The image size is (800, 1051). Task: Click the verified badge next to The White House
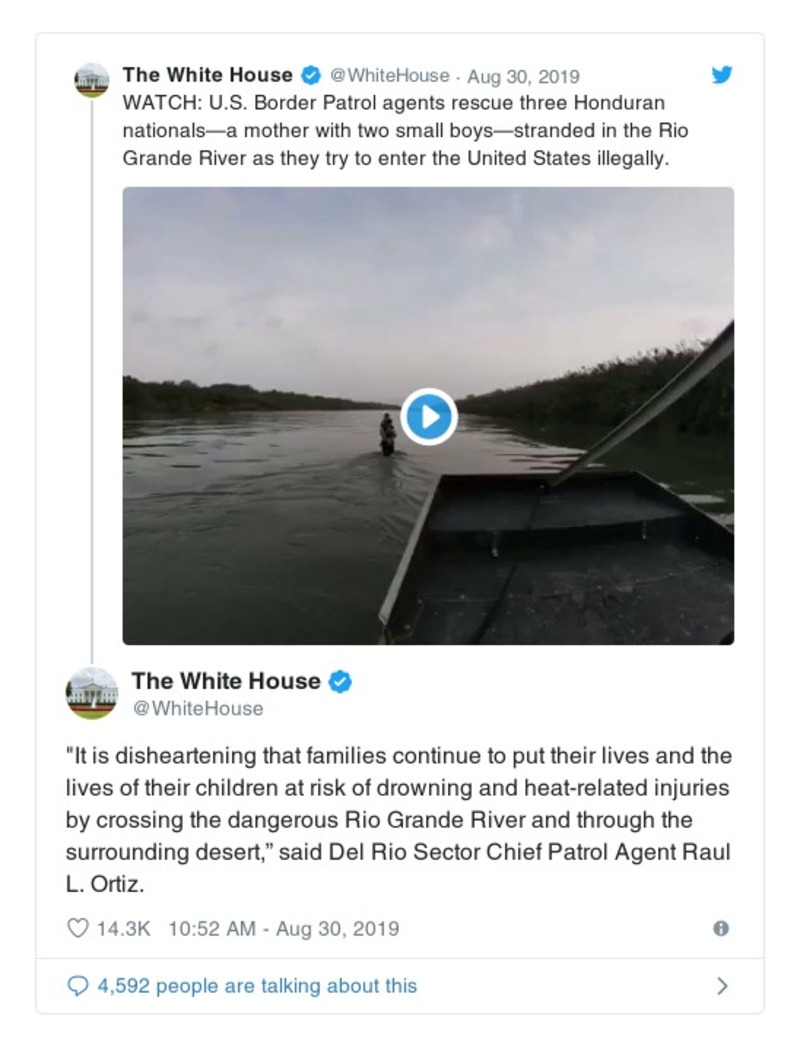[310, 74]
